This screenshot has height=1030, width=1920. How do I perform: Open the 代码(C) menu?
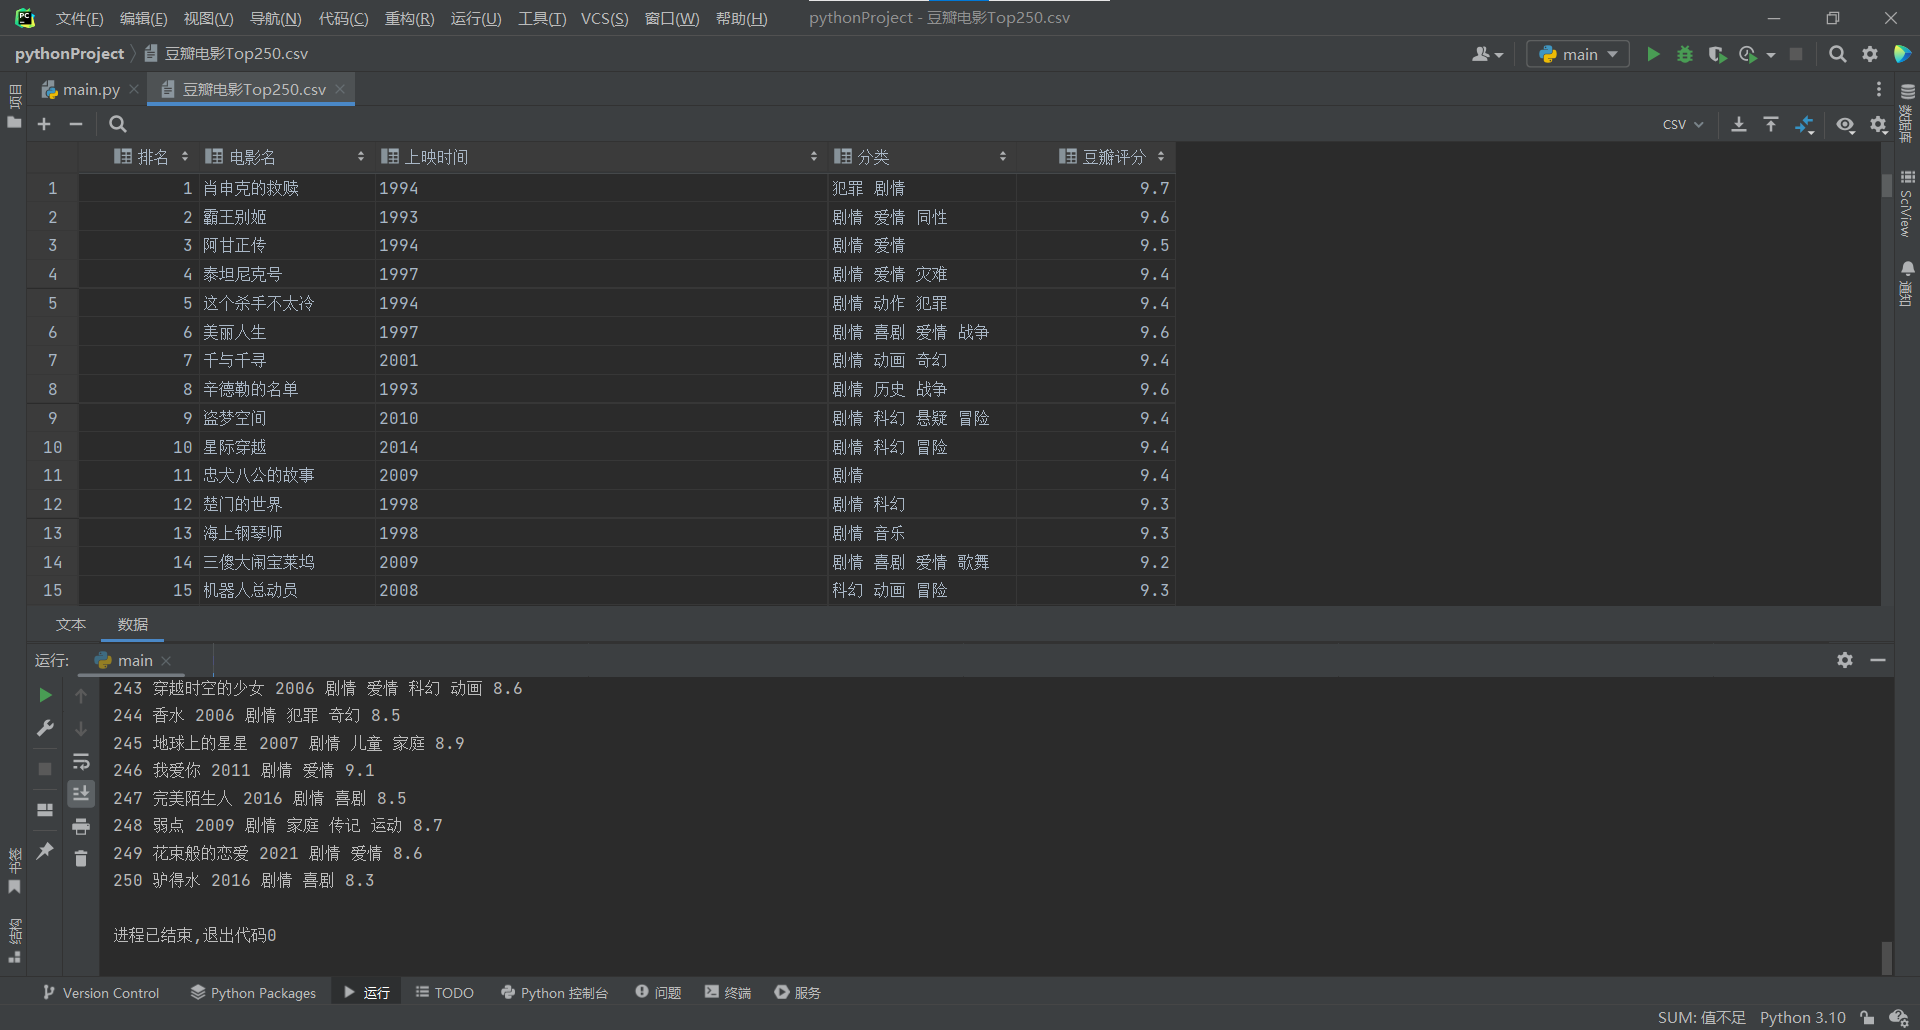[343, 18]
